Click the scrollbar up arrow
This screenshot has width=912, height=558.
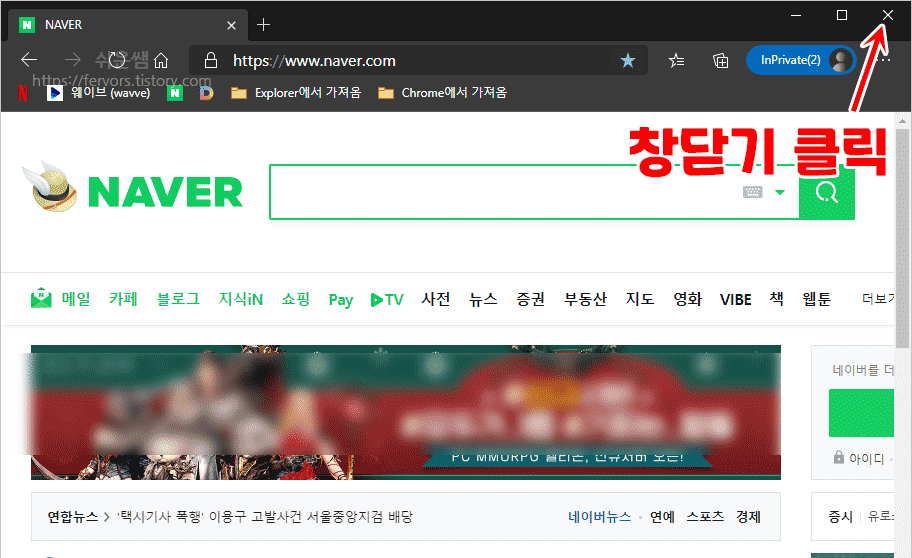click(x=902, y=121)
